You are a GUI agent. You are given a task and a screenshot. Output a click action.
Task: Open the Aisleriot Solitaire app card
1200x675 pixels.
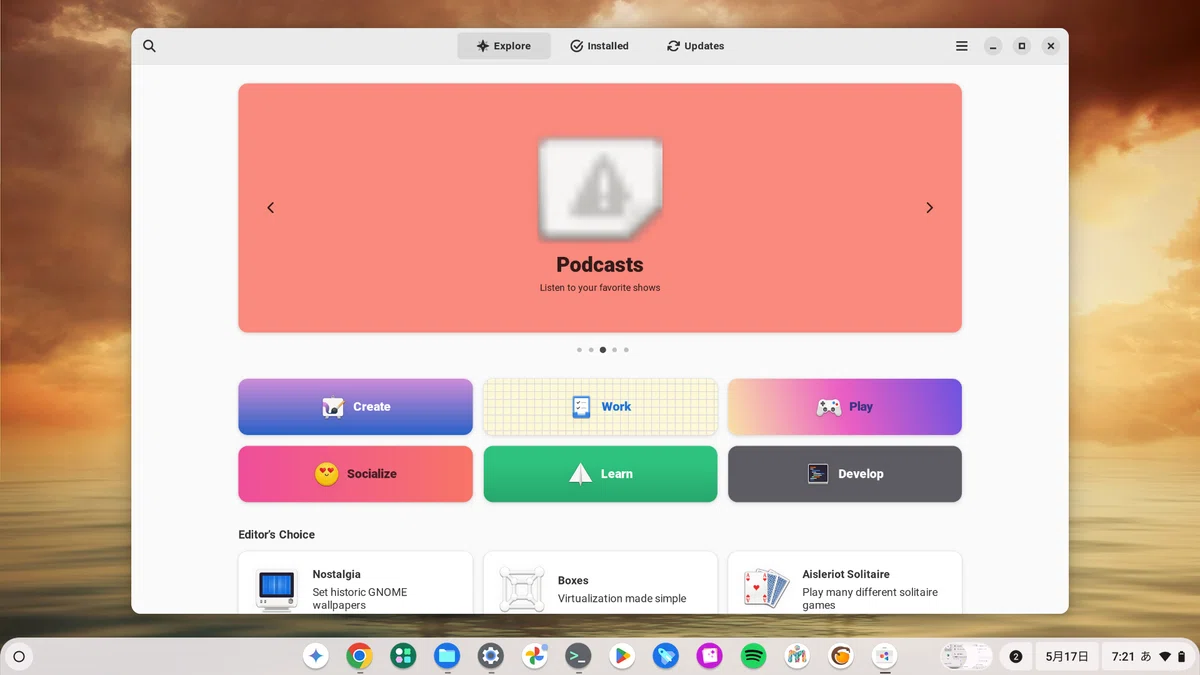pyautogui.click(x=845, y=583)
